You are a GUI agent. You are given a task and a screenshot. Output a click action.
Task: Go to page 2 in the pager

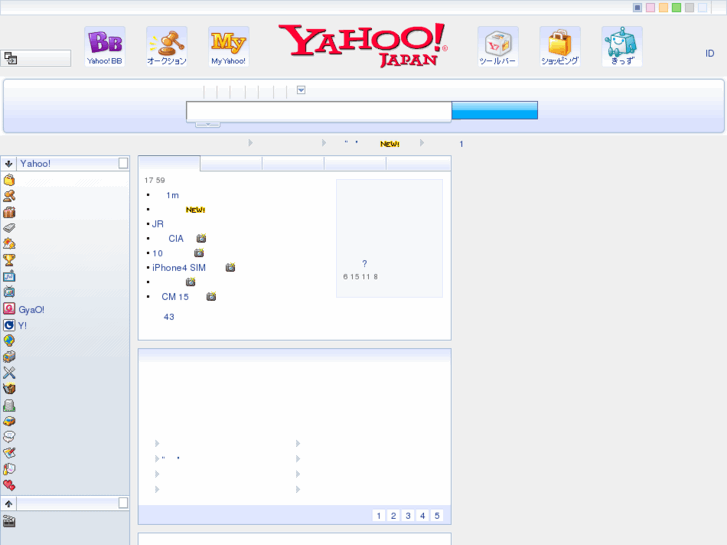pyautogui.click(x=393, y=516)
